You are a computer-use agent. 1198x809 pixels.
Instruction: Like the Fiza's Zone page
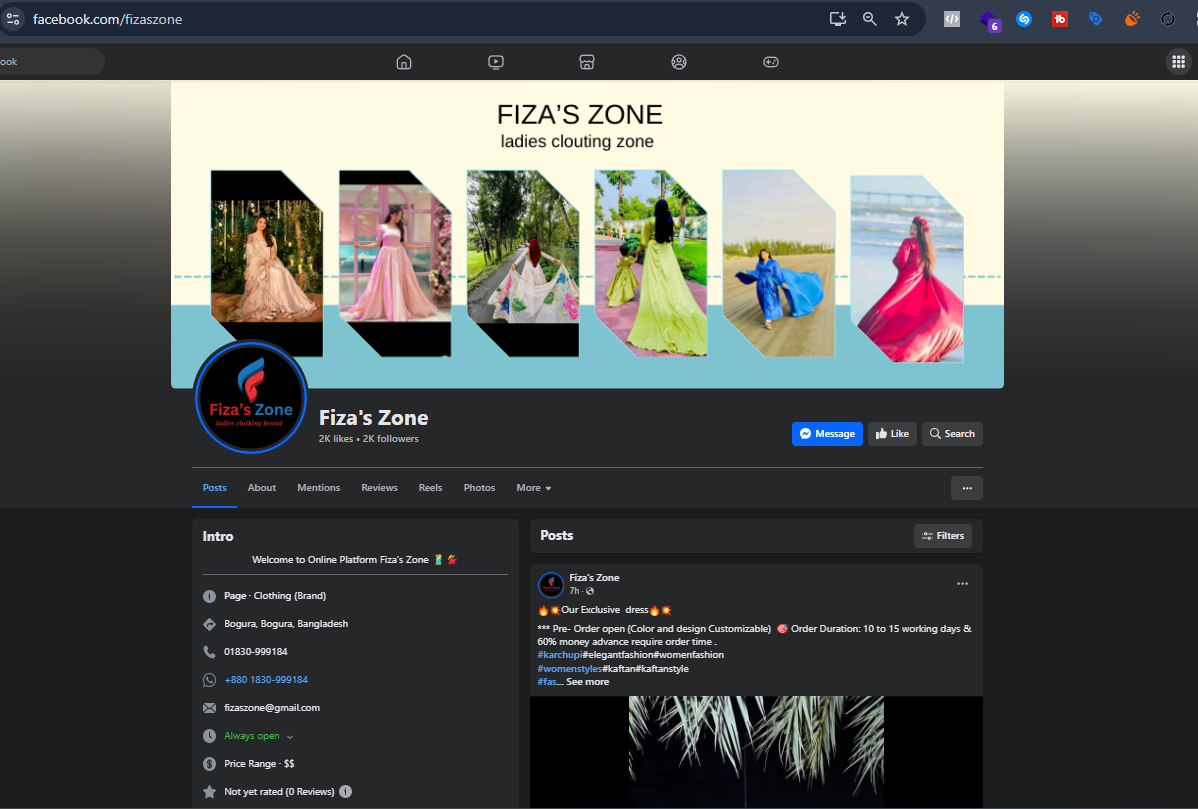892,434
